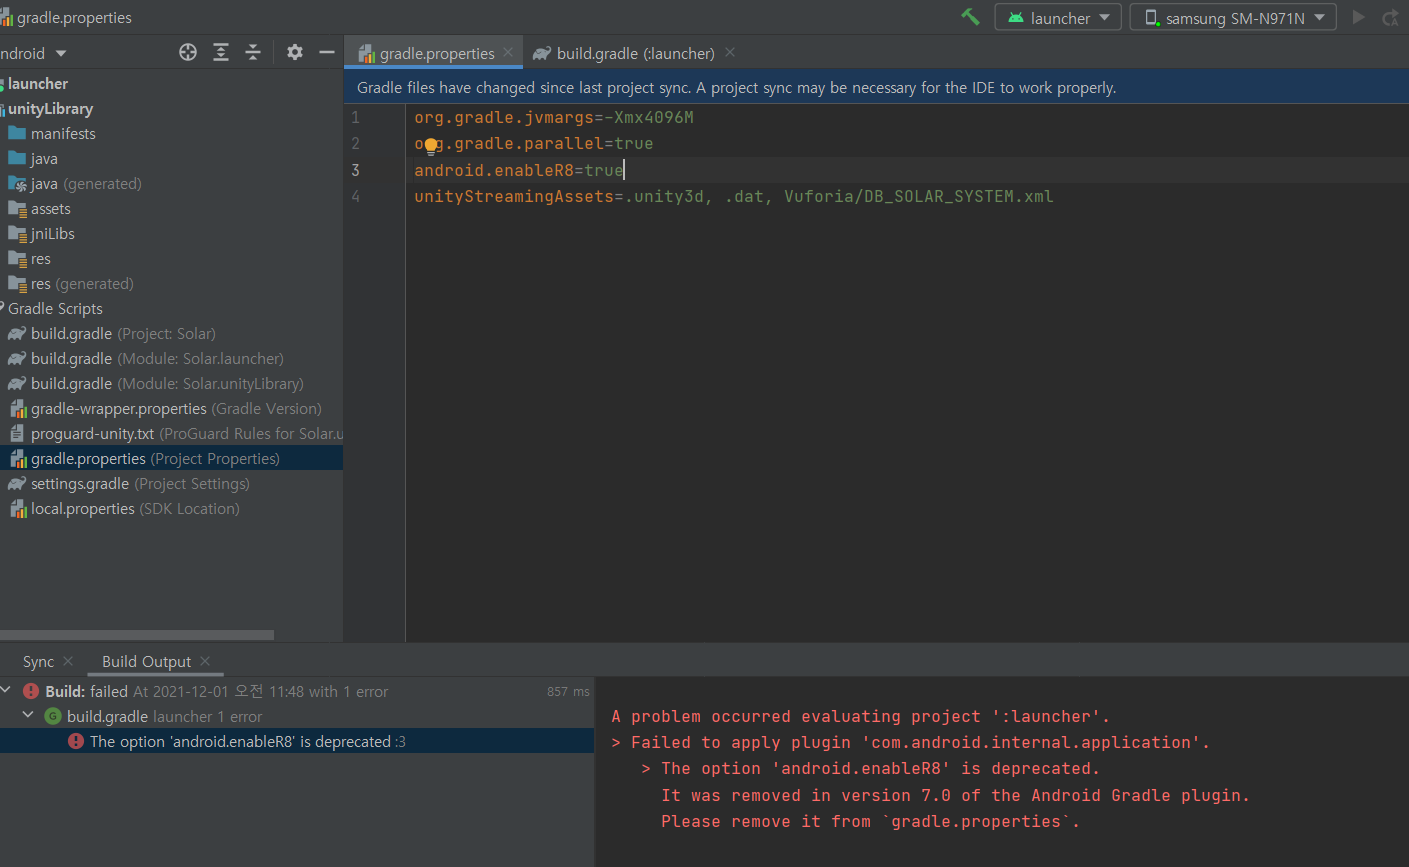Viewport: 1409px width, 867px height.
Task: Click line number 4 in the gutter
Action: [355, 196]
